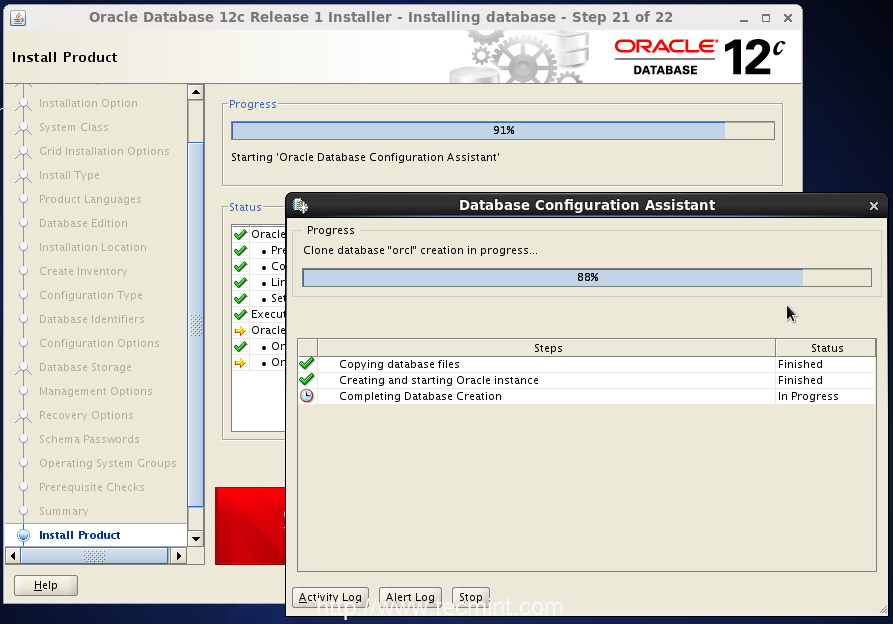Click the clock icon for Completing Database Creation
This screenshot has height=624, width=893.
[x=307, y=396]
